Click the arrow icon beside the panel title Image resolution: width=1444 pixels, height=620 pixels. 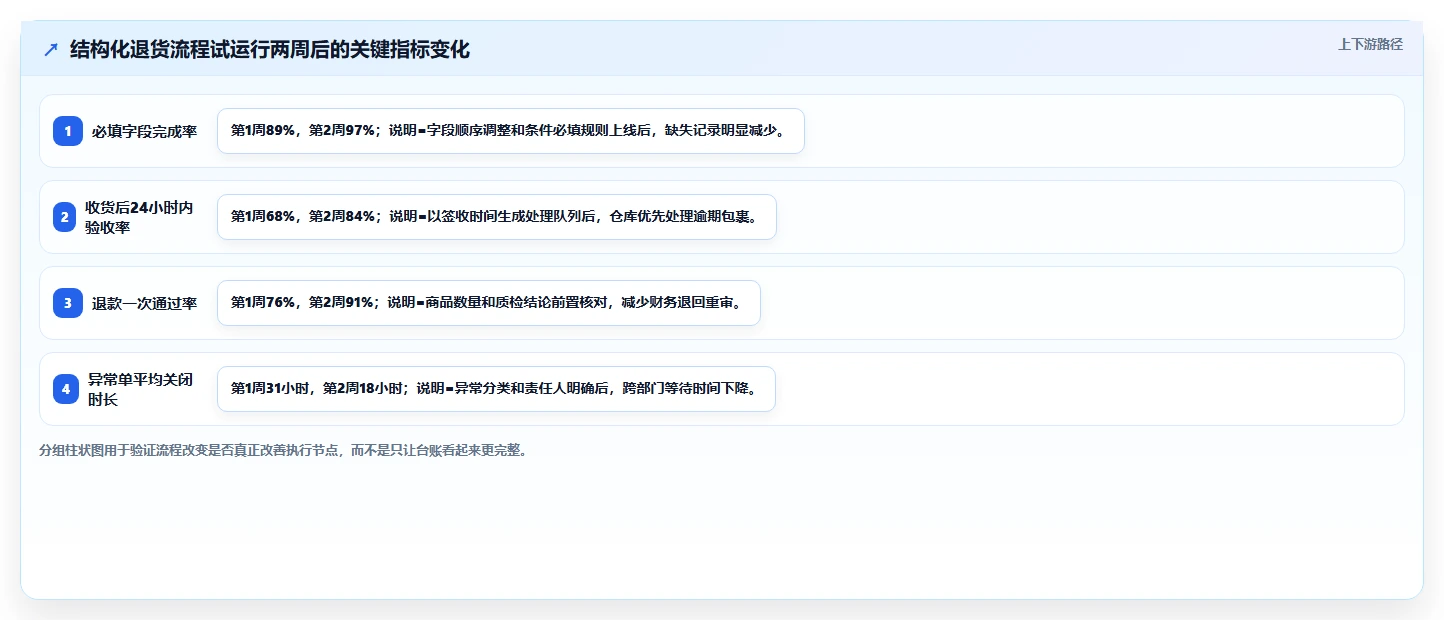coord(51,50)
